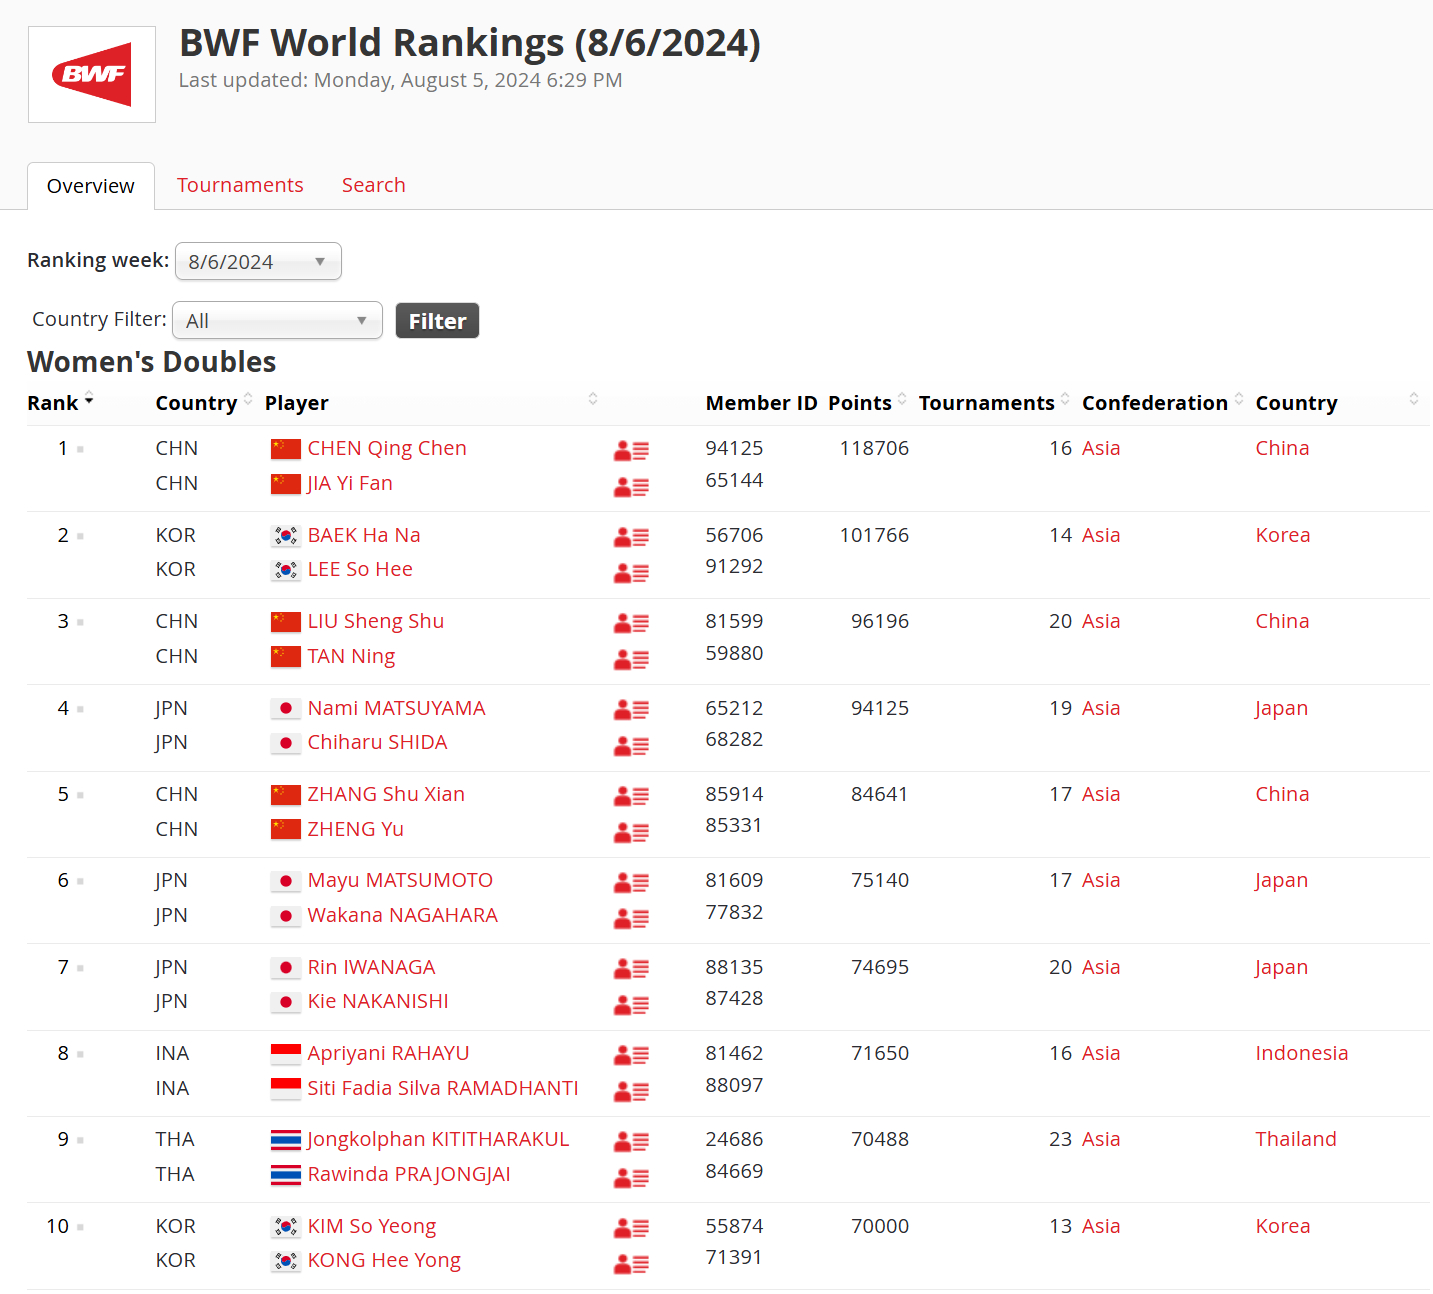Open the Thailand country link
This screenshot has width=1433, height=1294.
tap(1296, 1139)
